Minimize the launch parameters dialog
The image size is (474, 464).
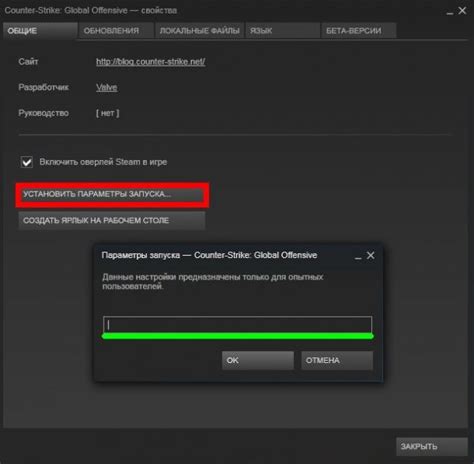coord(358,257)
